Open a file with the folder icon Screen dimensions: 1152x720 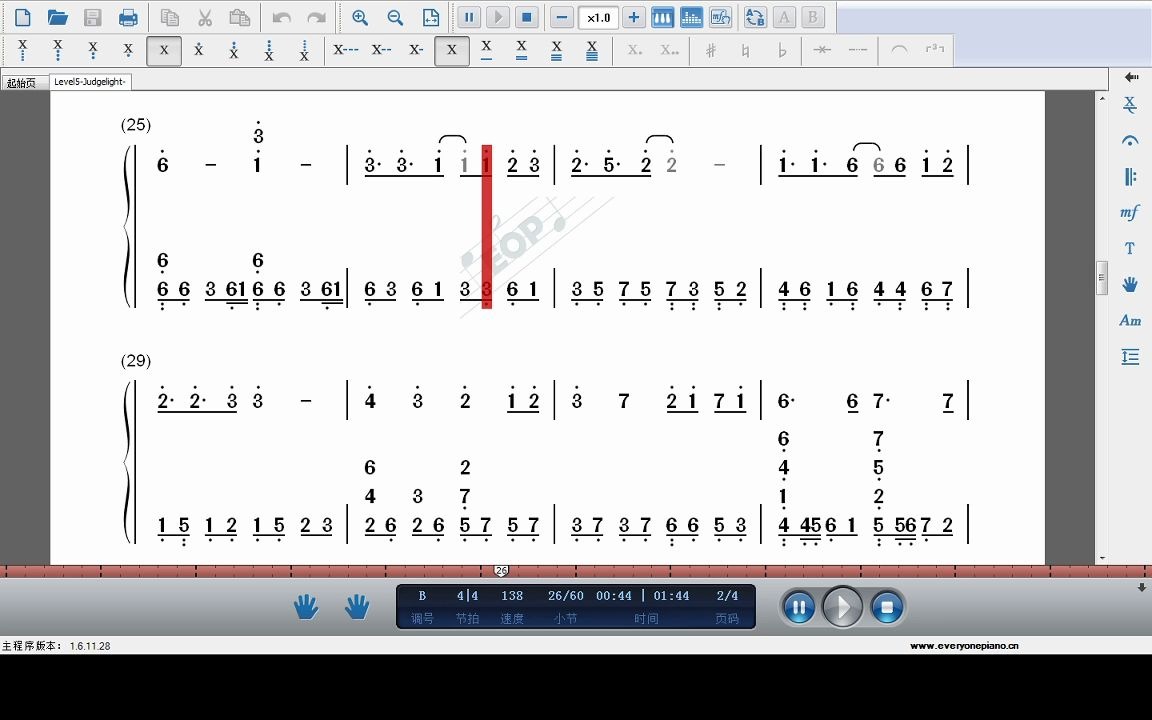click(x=57, y=17)
